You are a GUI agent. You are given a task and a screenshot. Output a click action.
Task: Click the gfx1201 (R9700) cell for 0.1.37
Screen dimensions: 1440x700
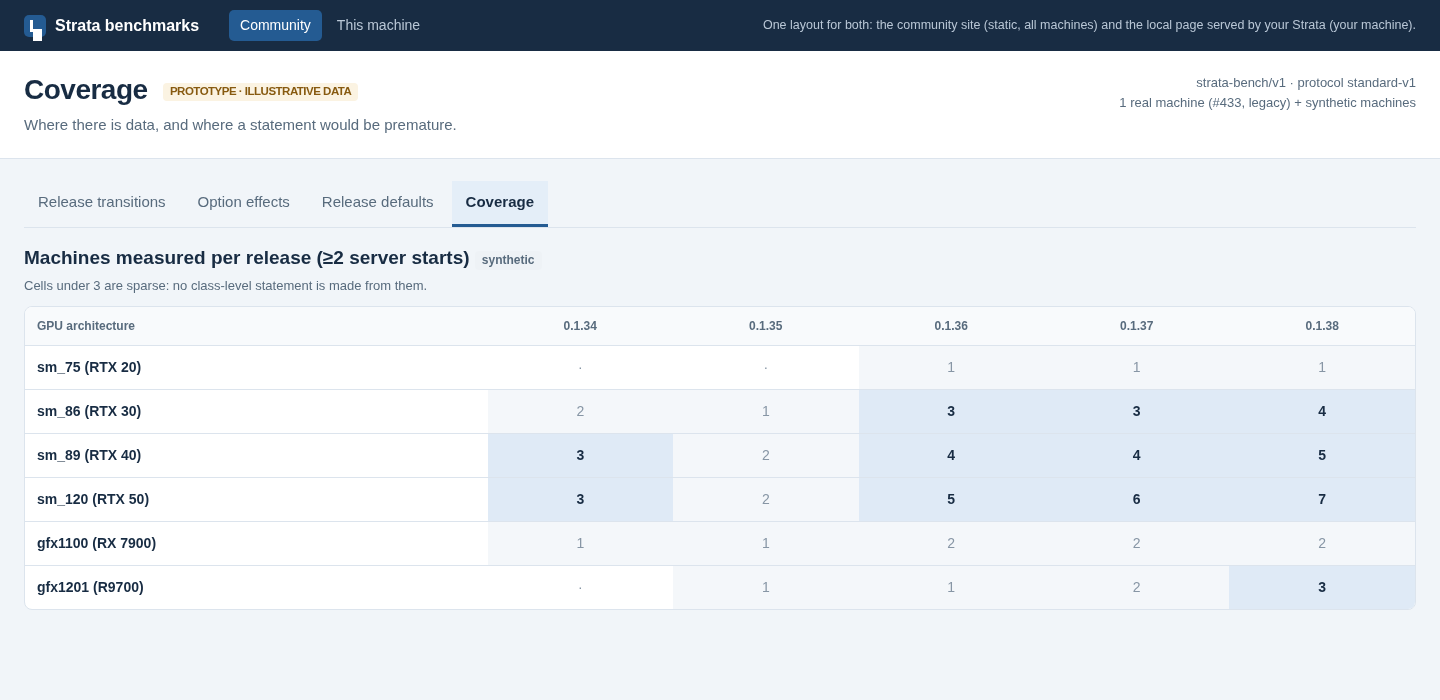(x=1137, y=587)
